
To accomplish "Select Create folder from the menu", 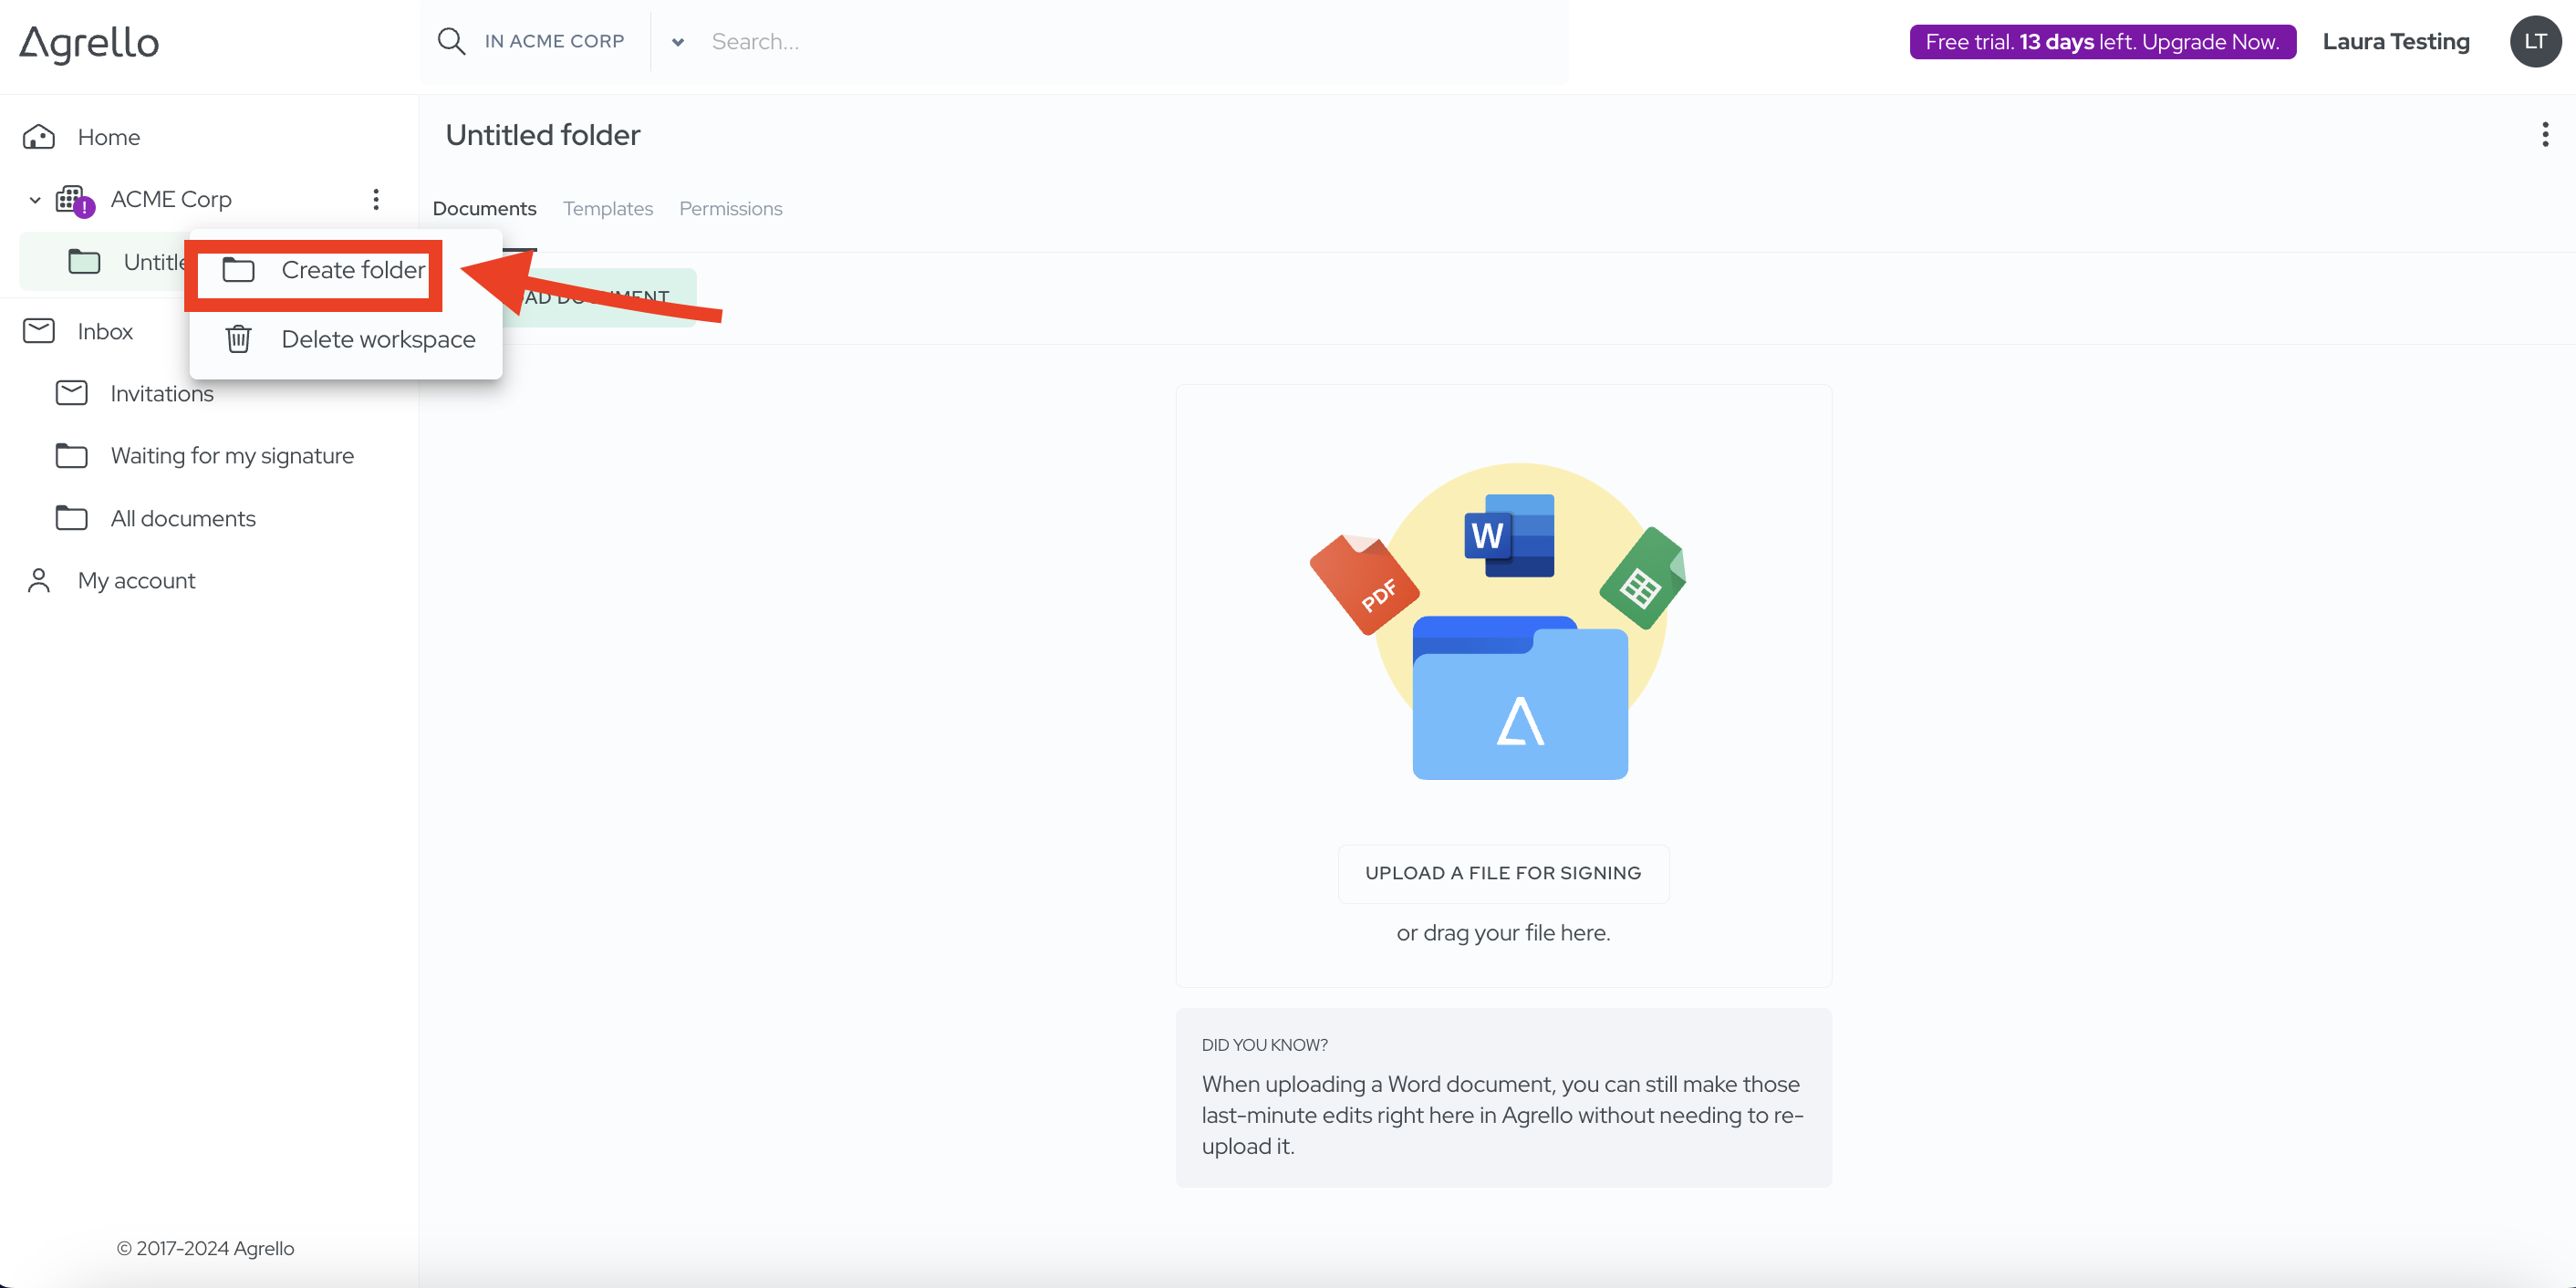I will (352, 270).
